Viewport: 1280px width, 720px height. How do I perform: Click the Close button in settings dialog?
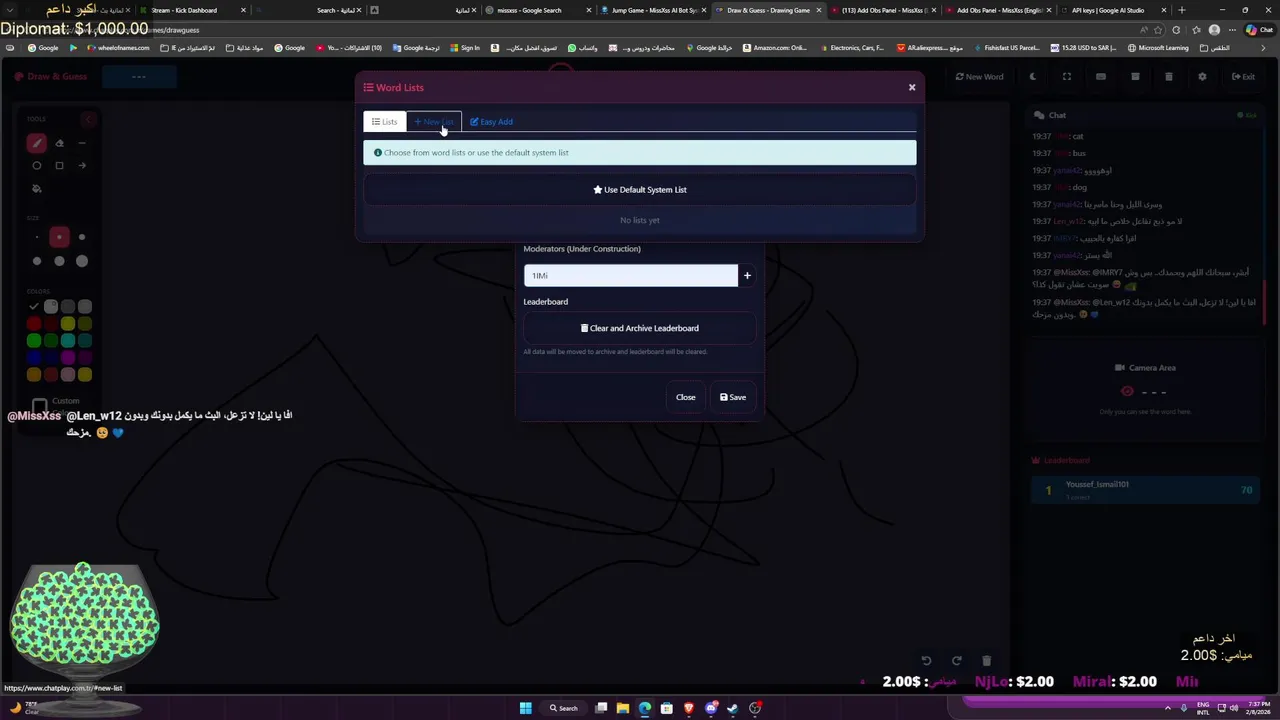(686, 397)
